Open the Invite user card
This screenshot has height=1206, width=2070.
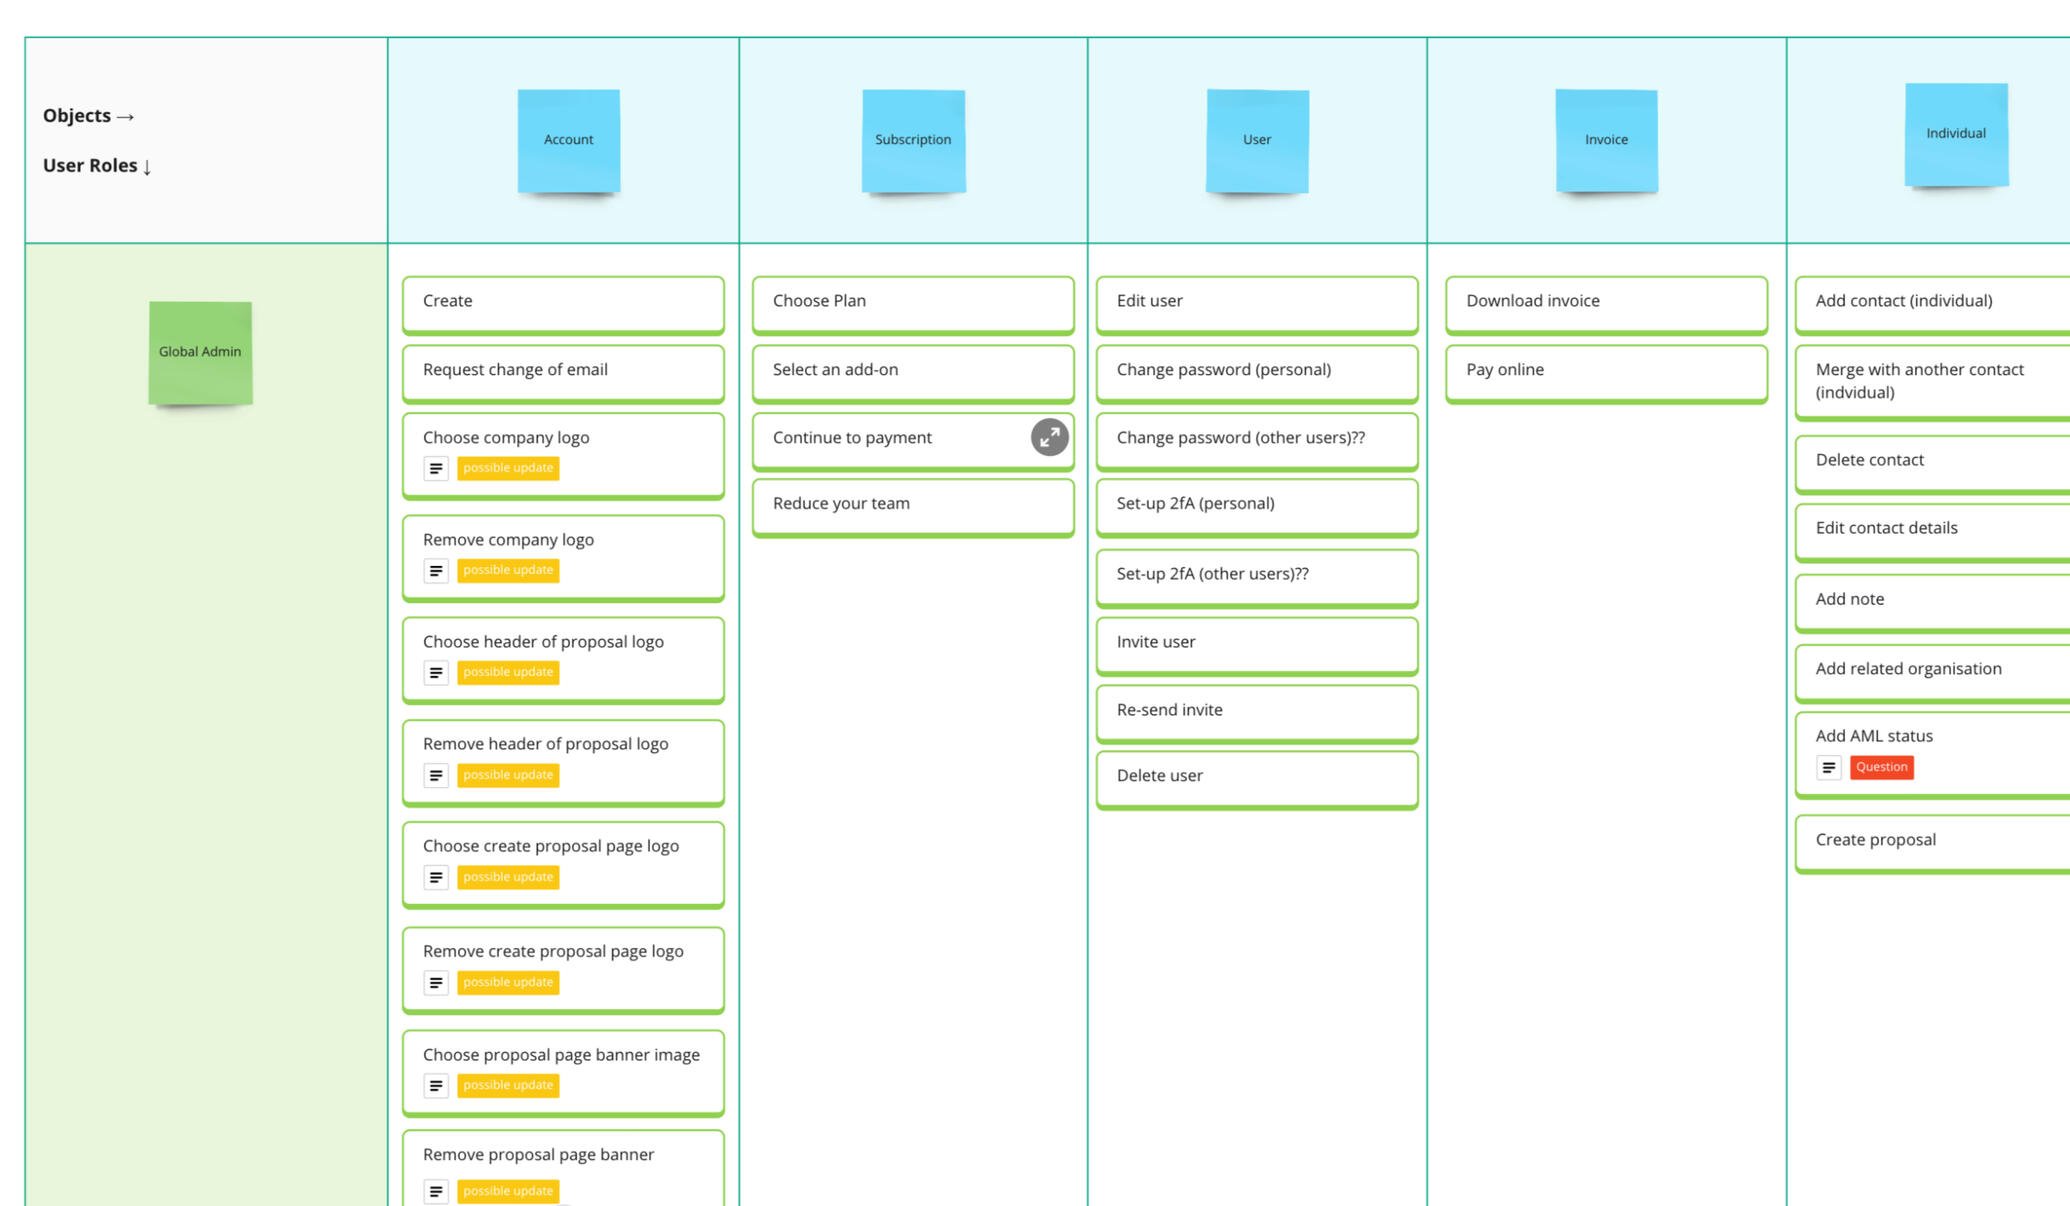[x=1256, y=643]
